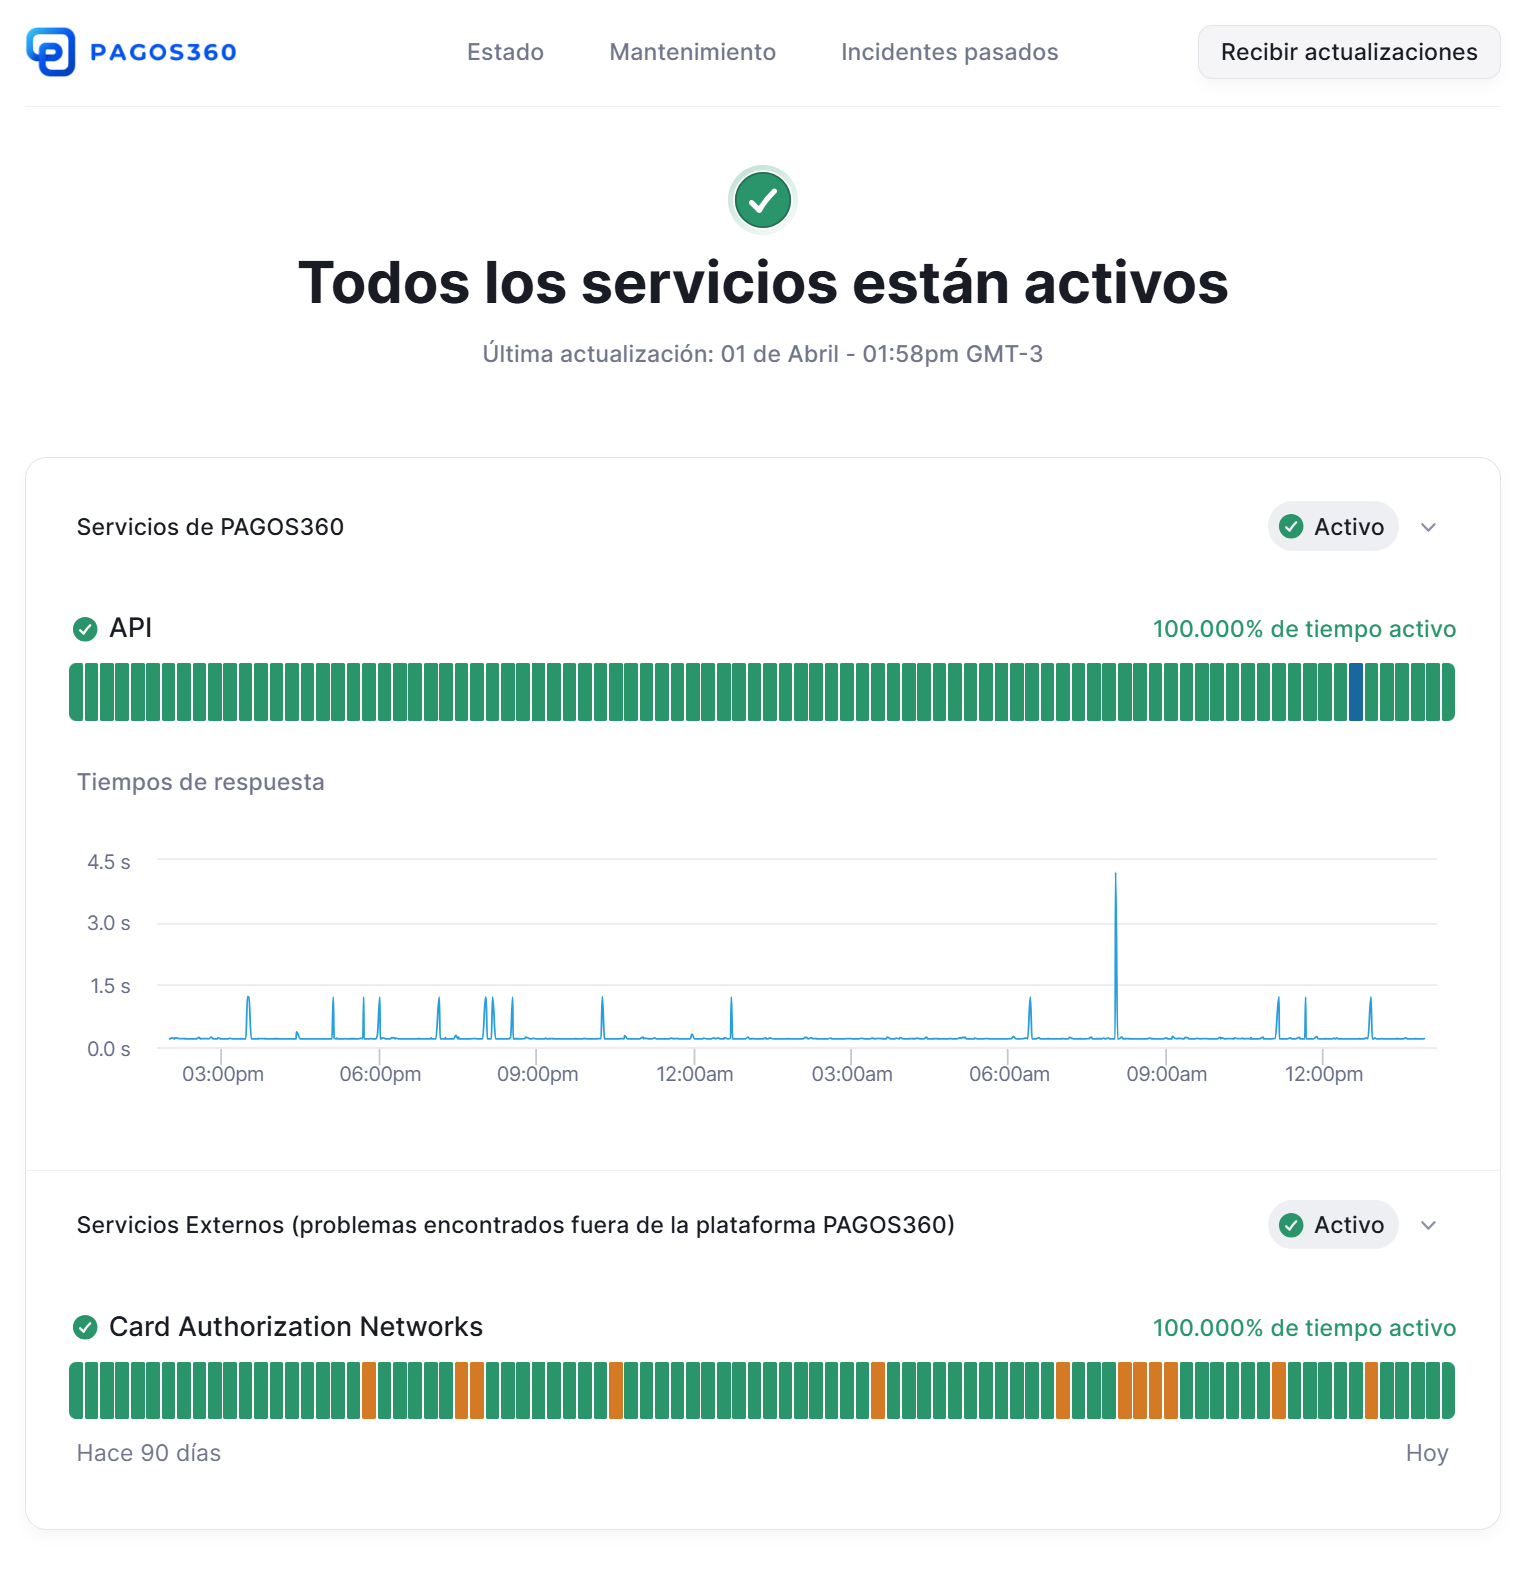The width and height of the screenshot is (1538, 1575).
Task: Click the Servicios Externos group title
Action: point(516,1225)
